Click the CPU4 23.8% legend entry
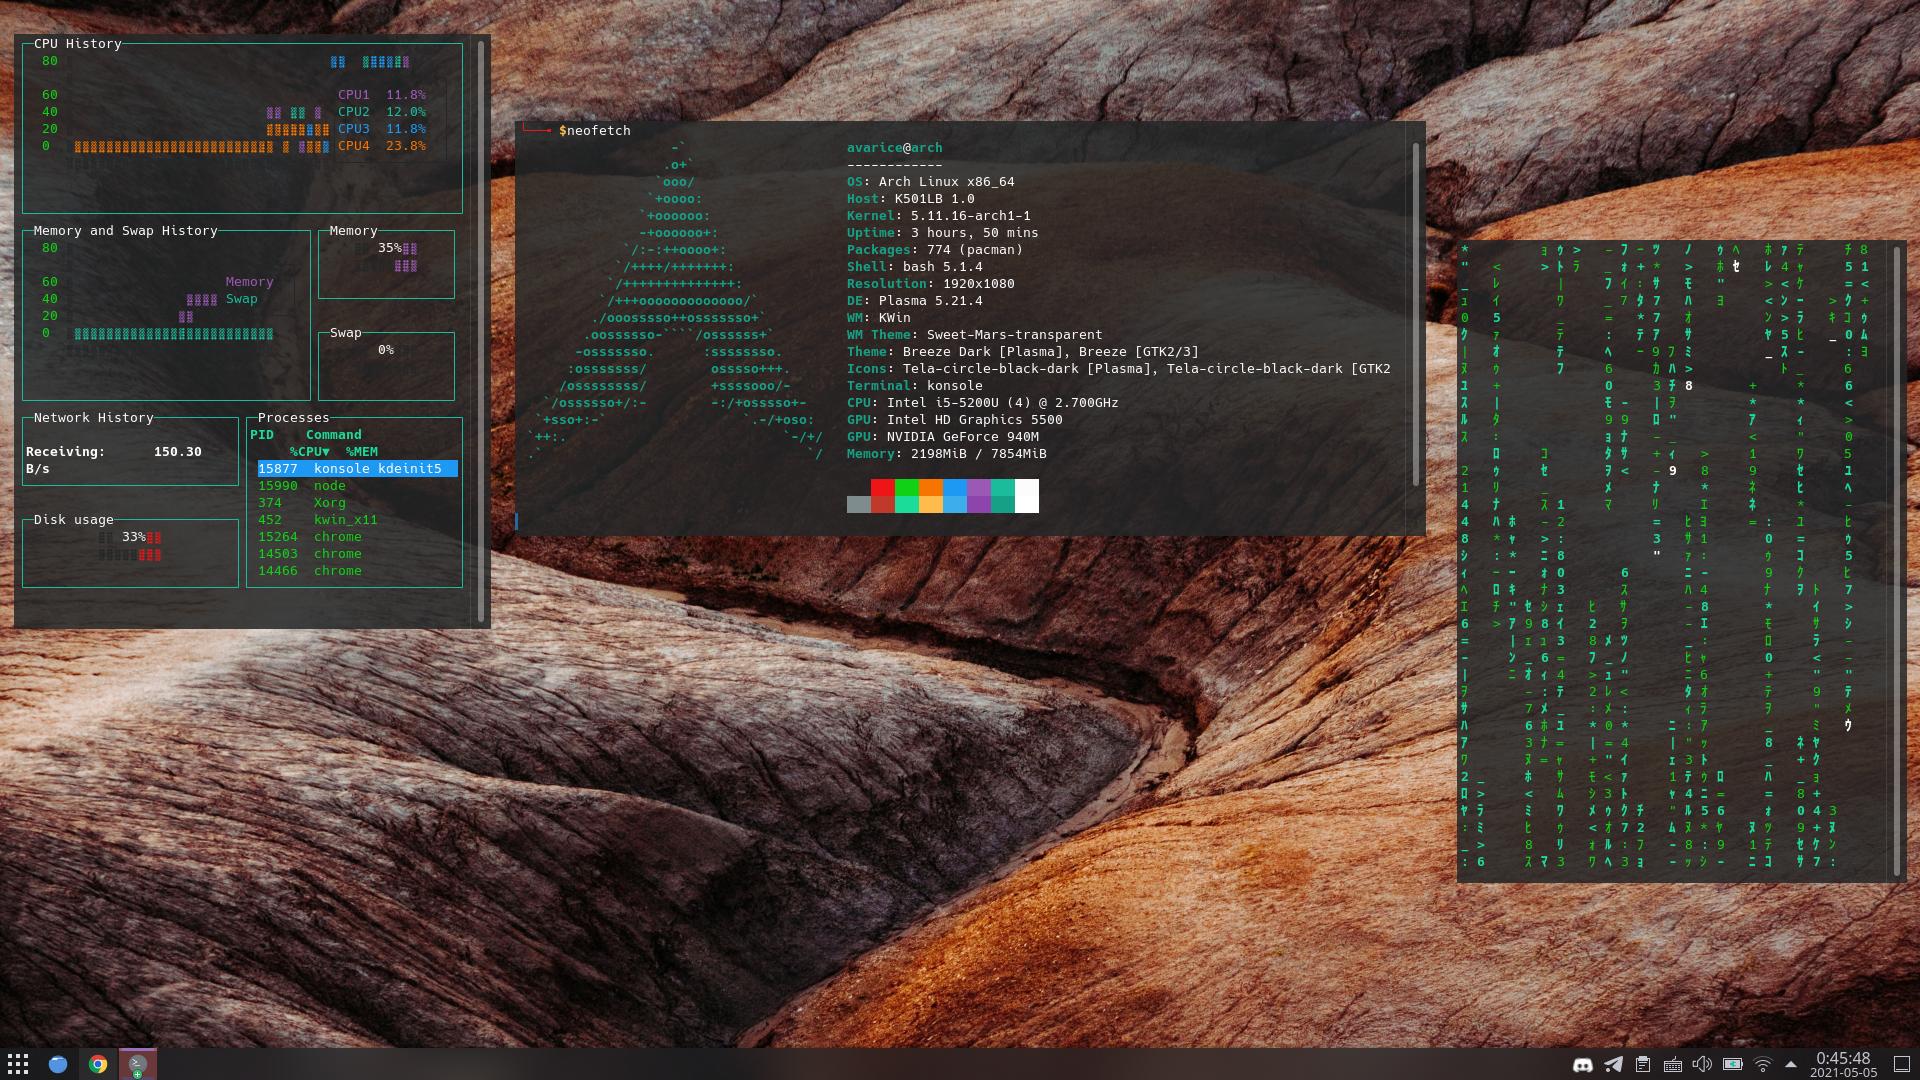The image size is (1920, 1080). [382, 146]
